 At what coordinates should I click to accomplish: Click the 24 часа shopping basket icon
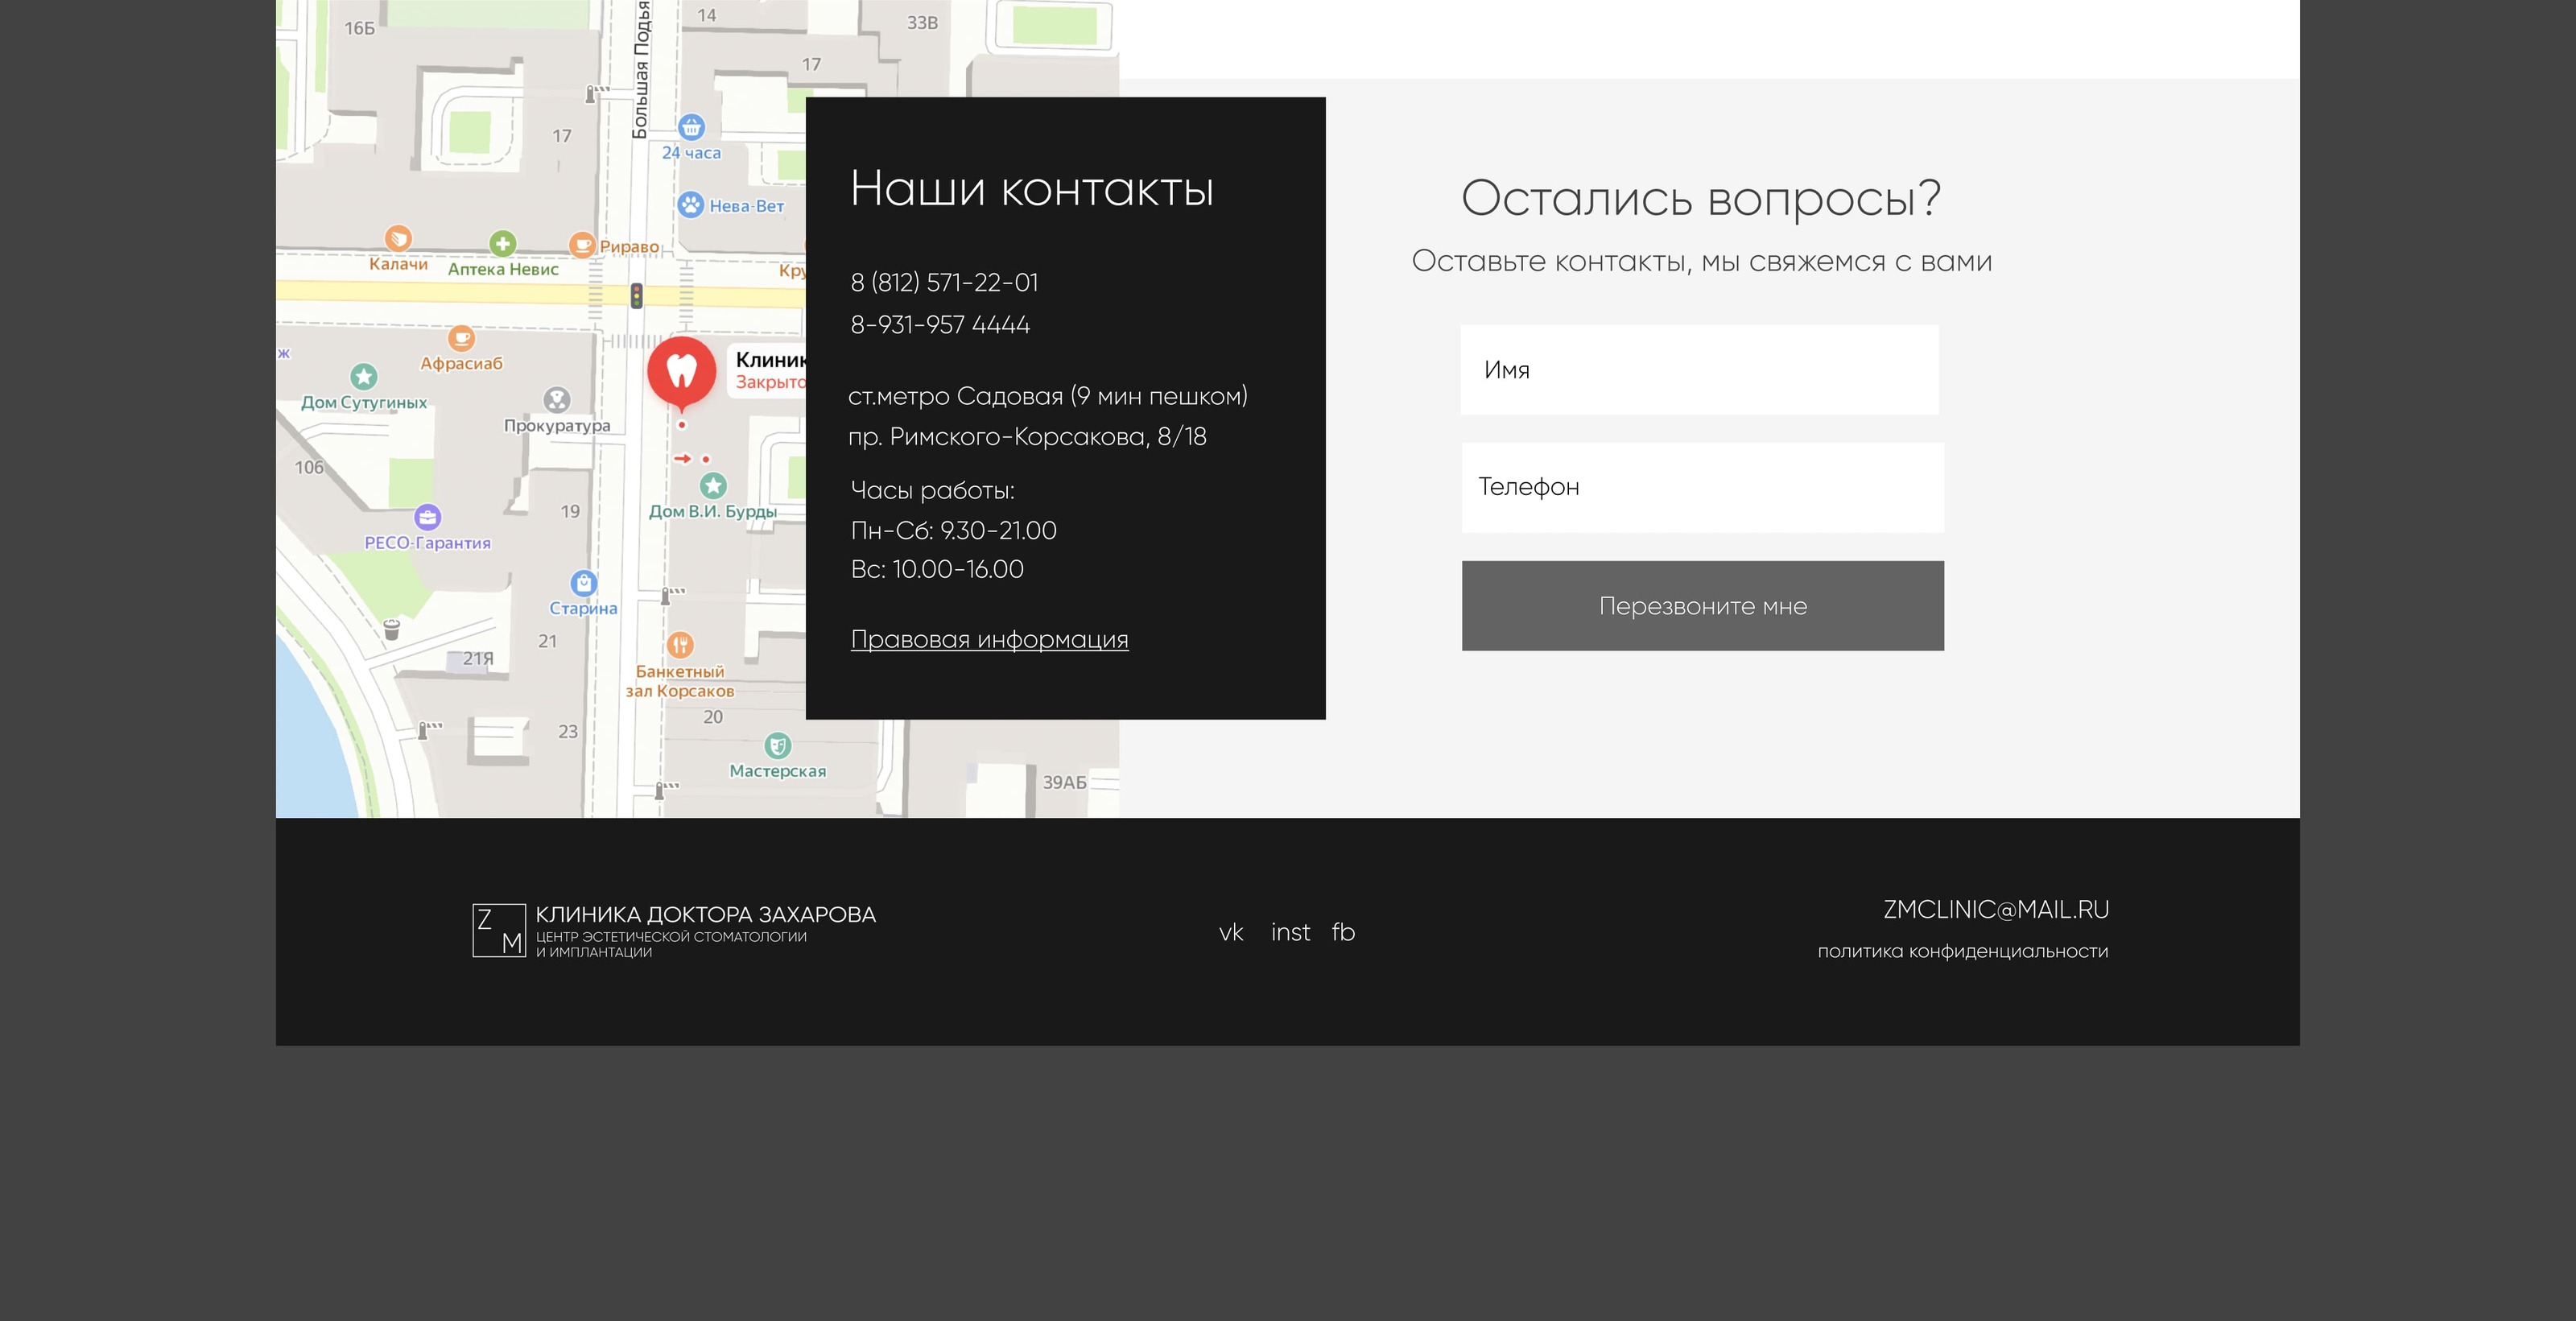coord(691,127)
